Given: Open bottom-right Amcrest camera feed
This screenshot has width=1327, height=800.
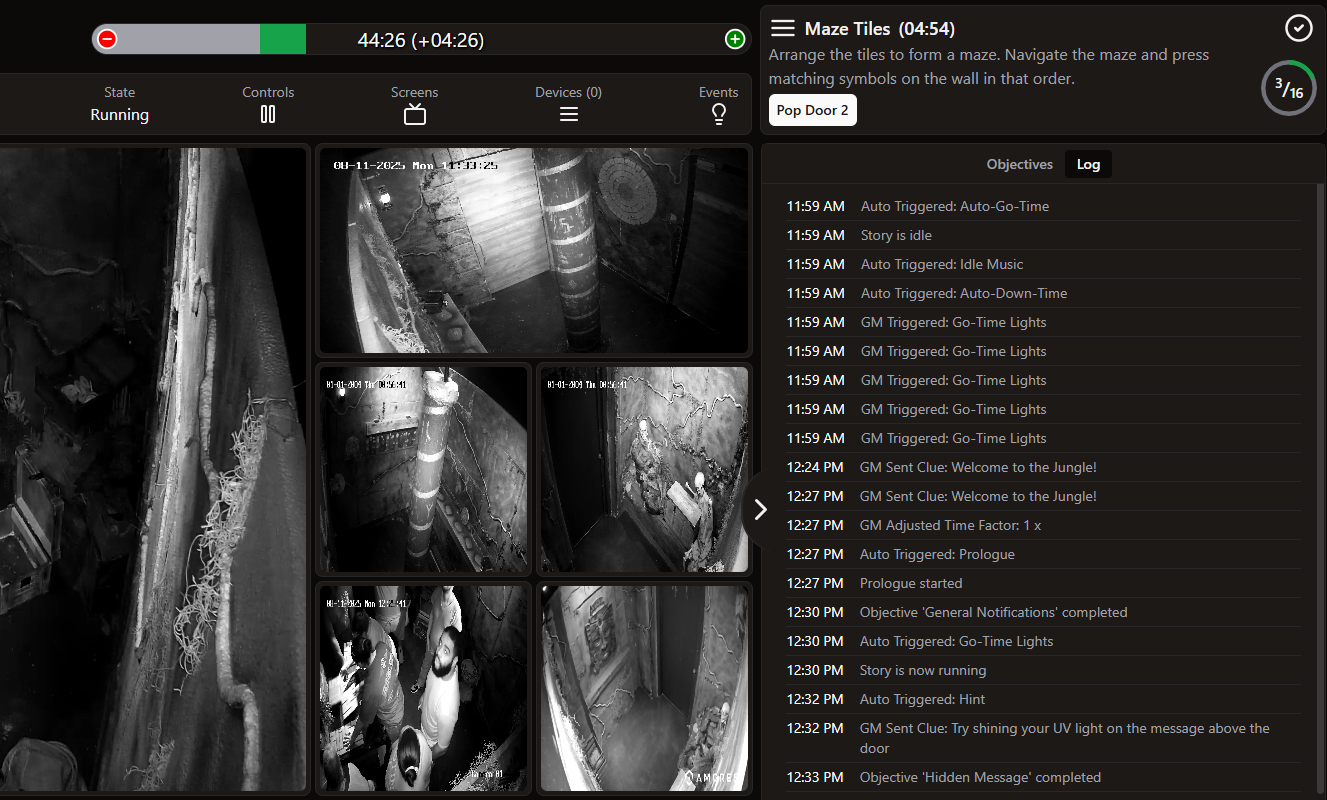Looking at the screenshot, I should [x=643, y=688].
